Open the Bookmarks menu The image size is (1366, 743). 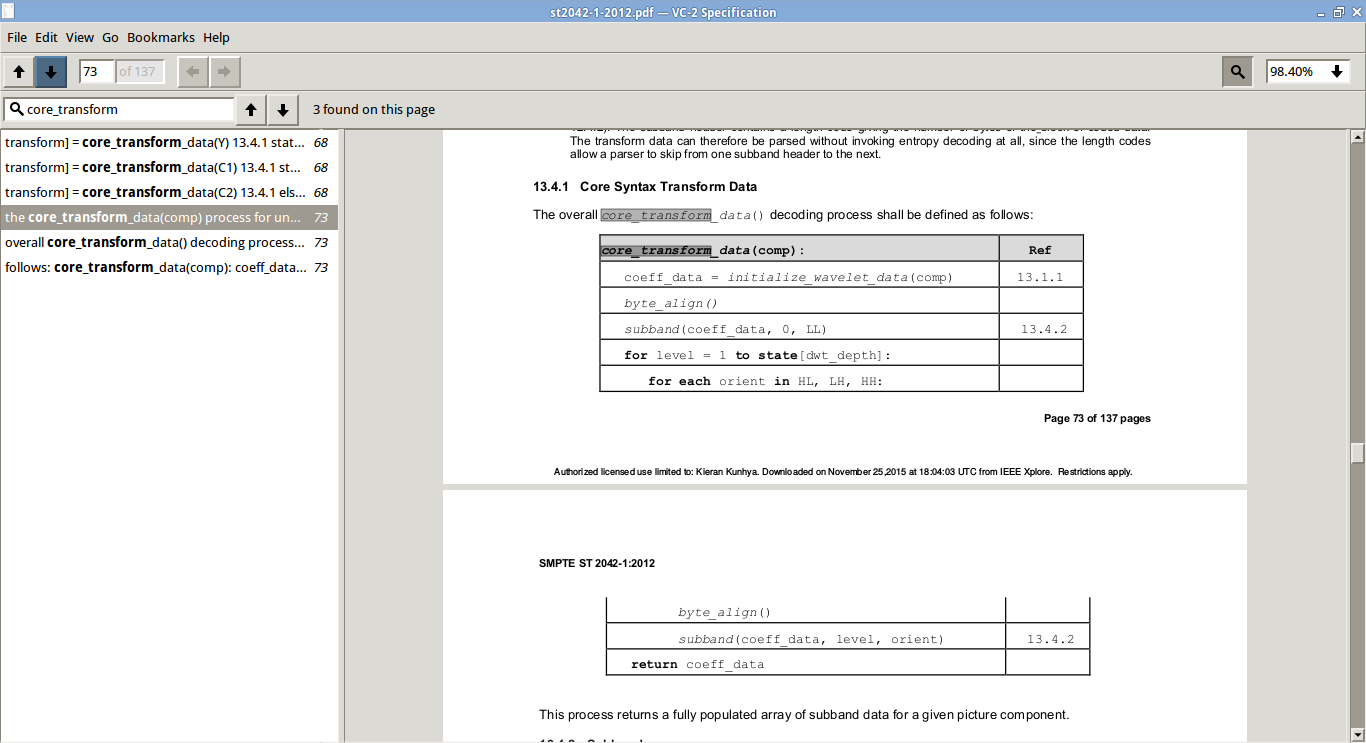[161, 37]
